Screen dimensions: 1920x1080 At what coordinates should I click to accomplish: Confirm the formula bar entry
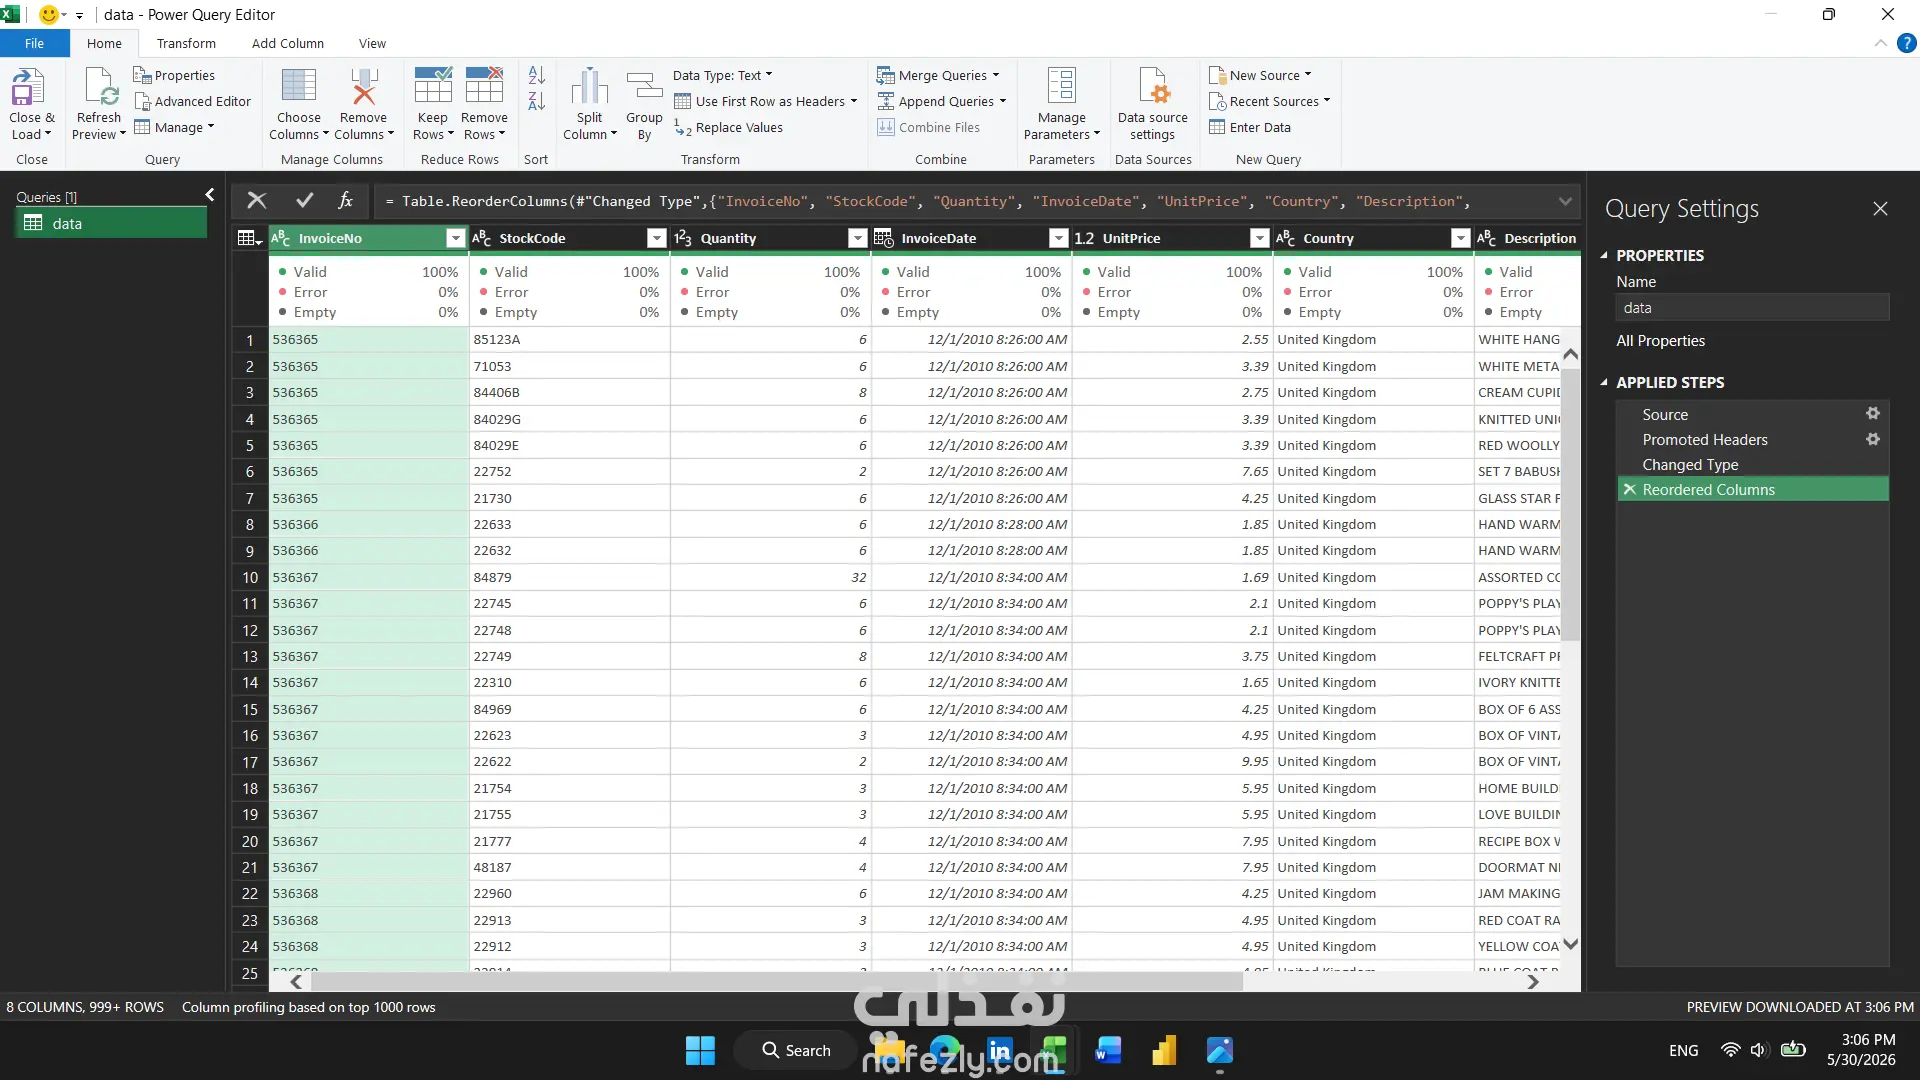[305, 201]
